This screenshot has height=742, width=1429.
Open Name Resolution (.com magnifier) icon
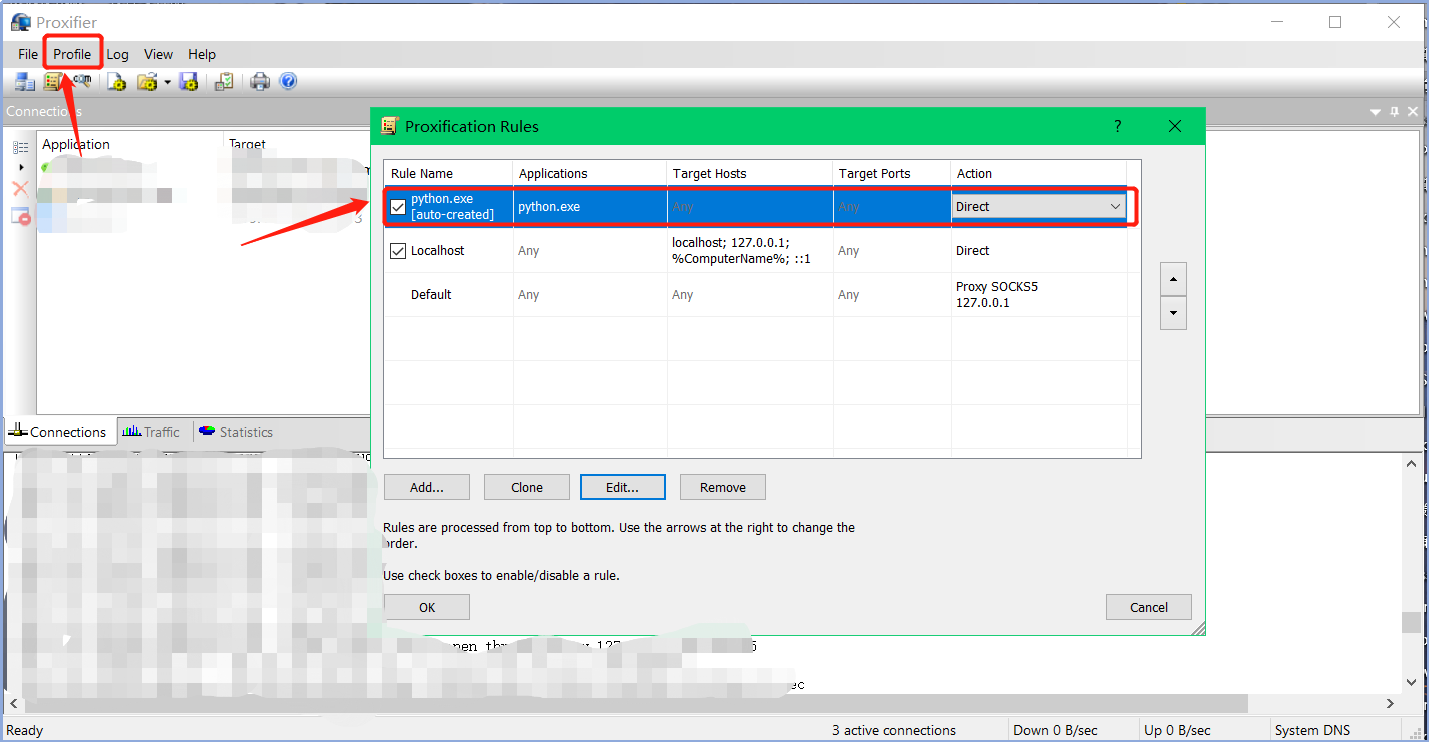point(82,82)
